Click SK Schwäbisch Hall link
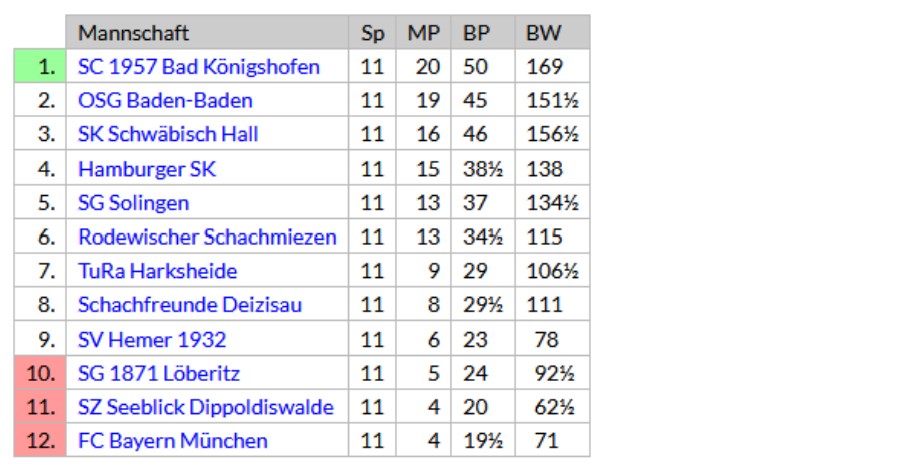 [x=168, y=134]
